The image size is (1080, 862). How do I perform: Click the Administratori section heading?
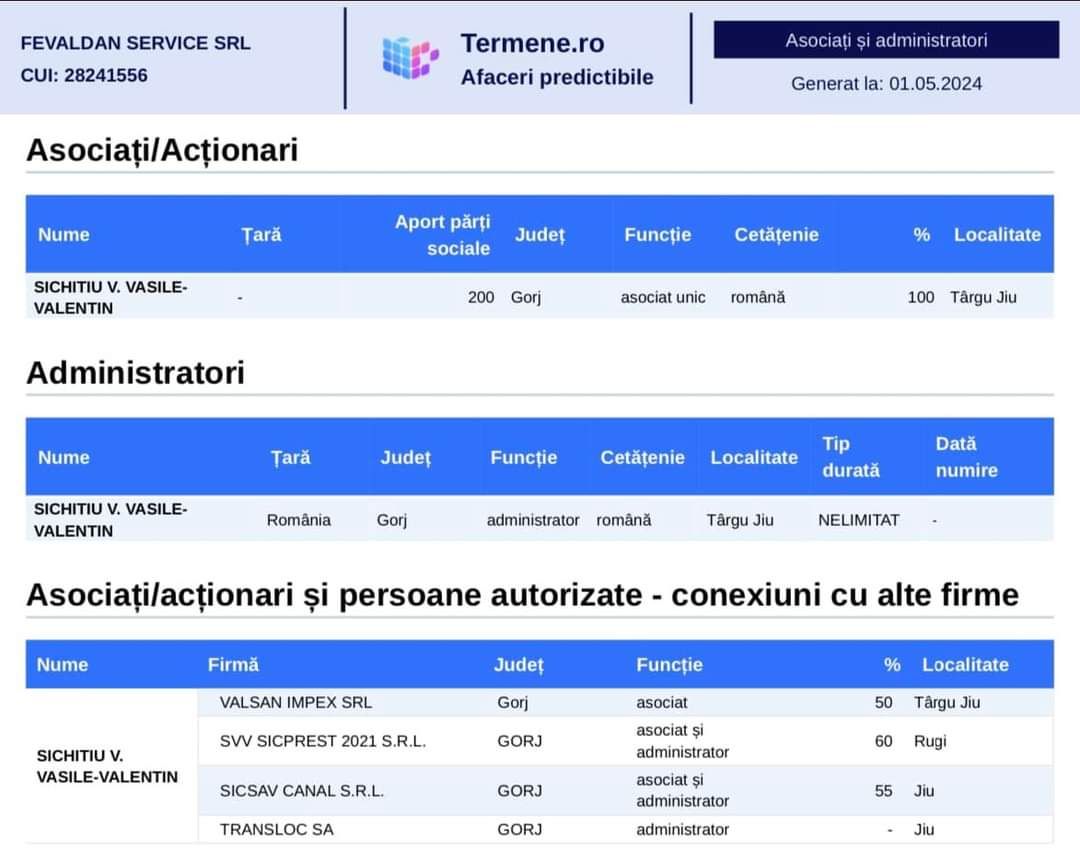click(135, 373)
